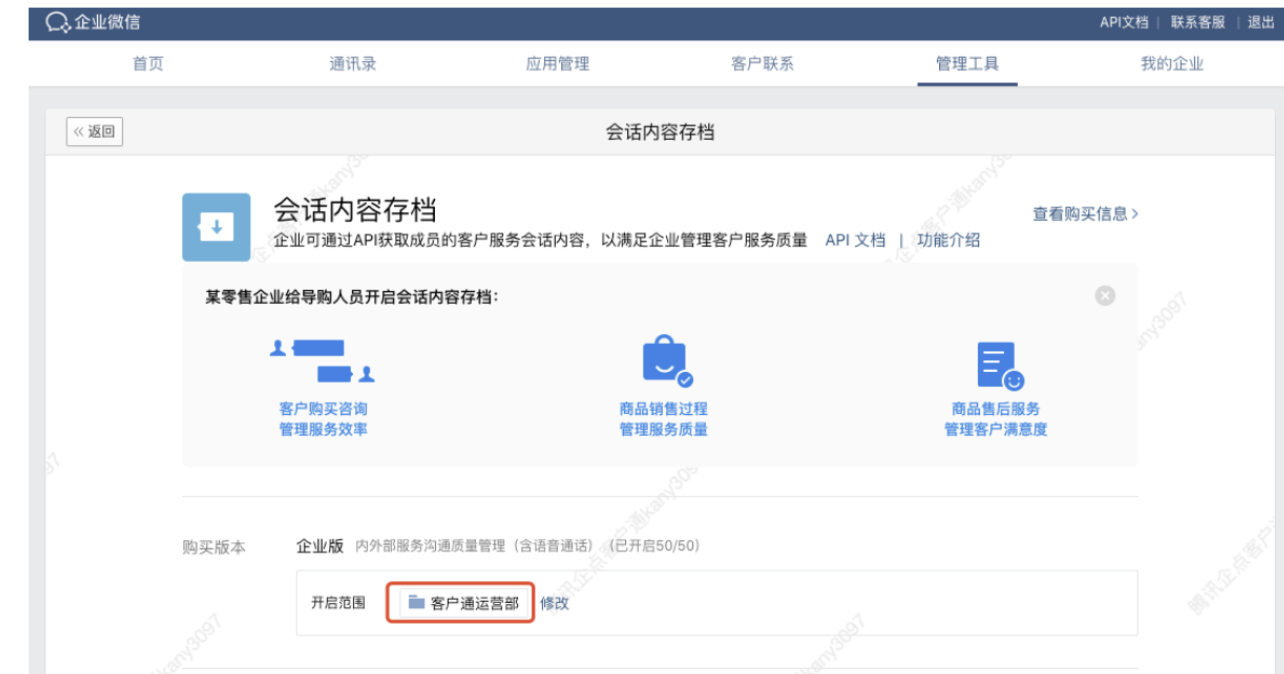Screen dimensions: 1284x674
Task: Open the 通讯录 tab
Action: (353, 64)
